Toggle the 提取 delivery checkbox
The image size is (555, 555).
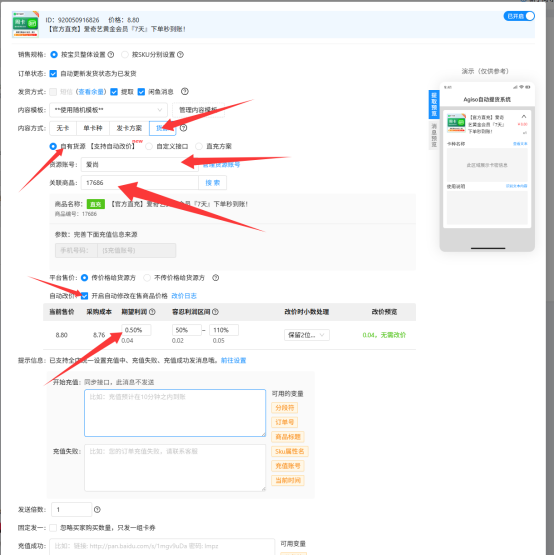[x=114, y=92]
